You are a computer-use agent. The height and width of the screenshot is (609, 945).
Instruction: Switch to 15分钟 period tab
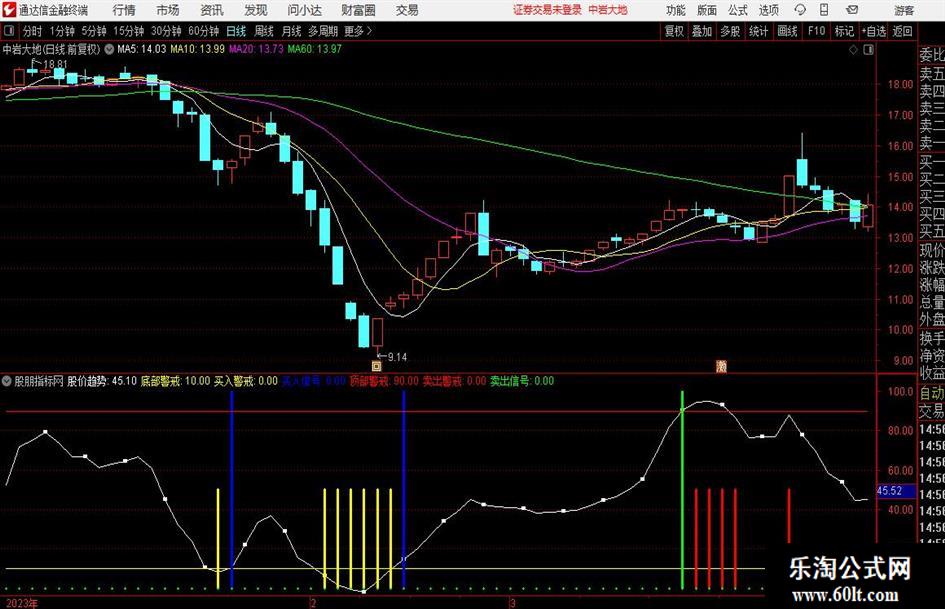pos(128,31)
